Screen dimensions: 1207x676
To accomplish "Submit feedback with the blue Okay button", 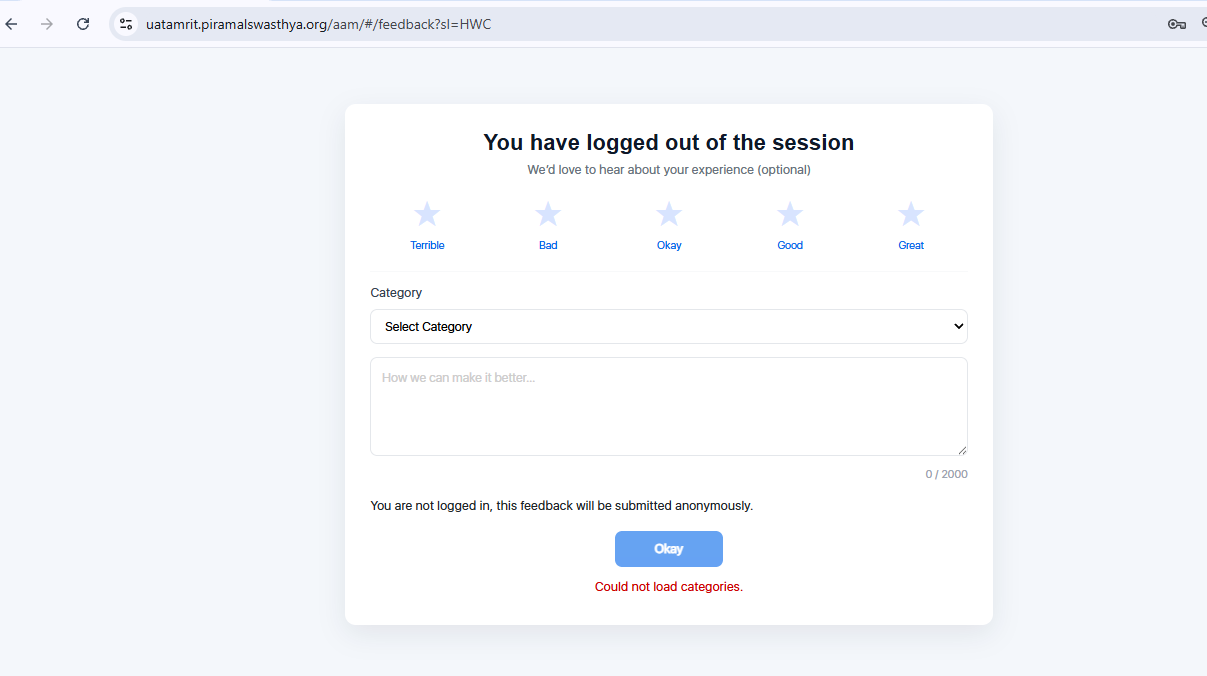I will [668, 549].
